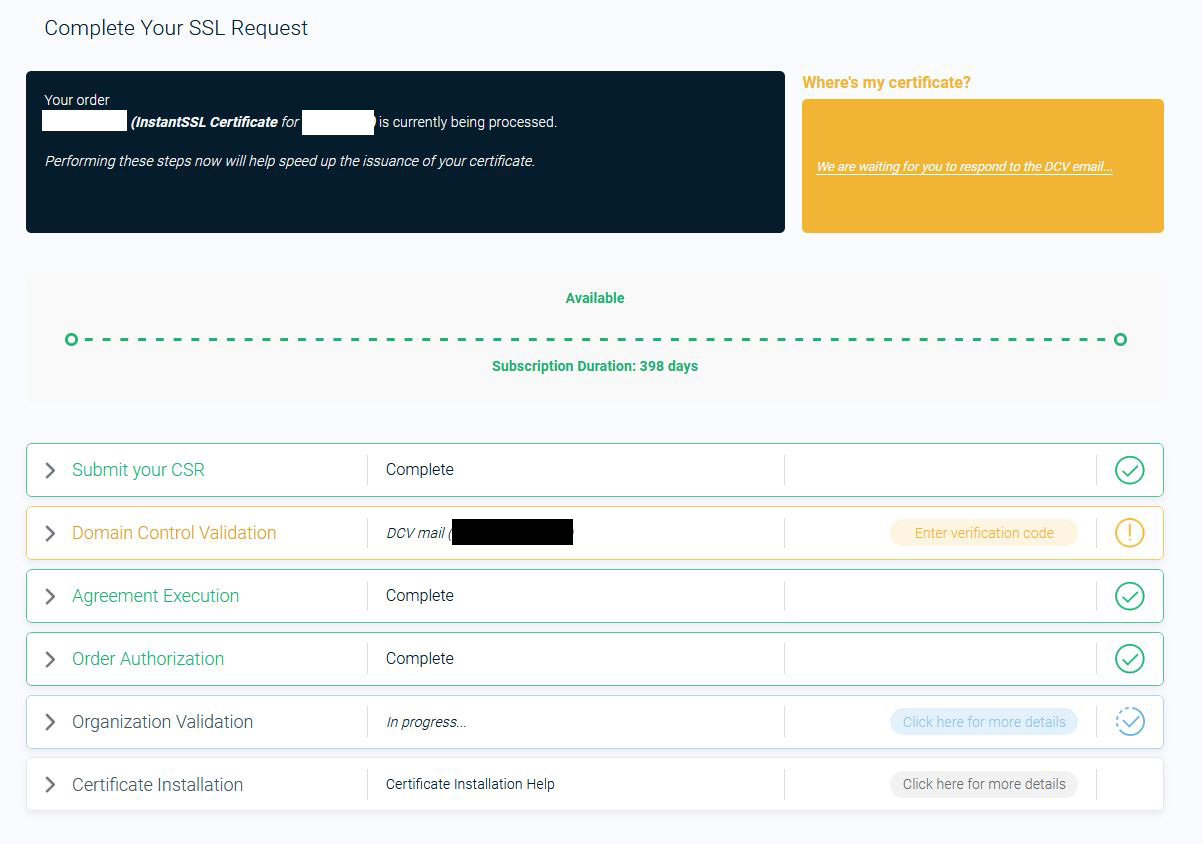Expand the Certificate Installation section
The image size is (1203, 844).
(x=50, y=784)
